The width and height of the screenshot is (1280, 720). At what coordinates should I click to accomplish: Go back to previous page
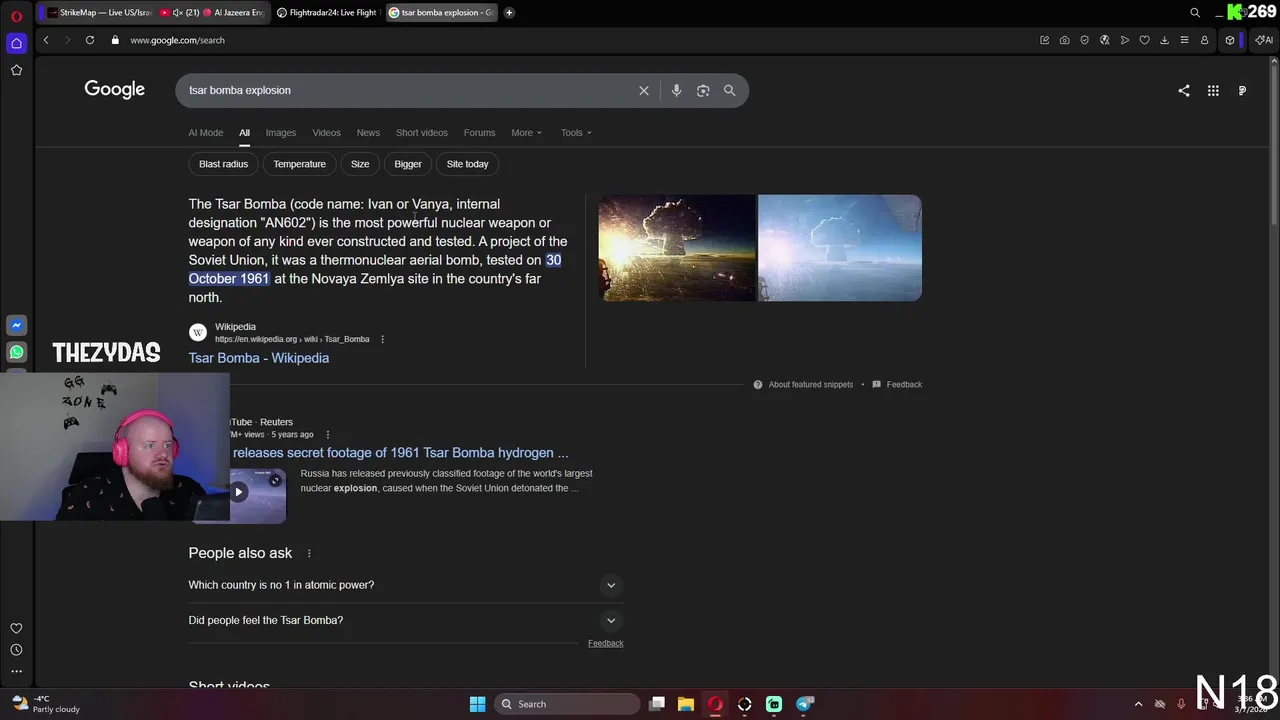tap(46, 40)
